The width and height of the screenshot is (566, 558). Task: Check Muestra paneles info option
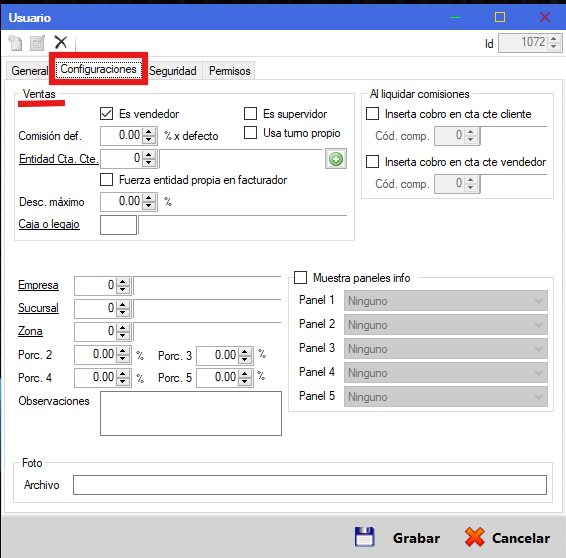coord(300,278)
